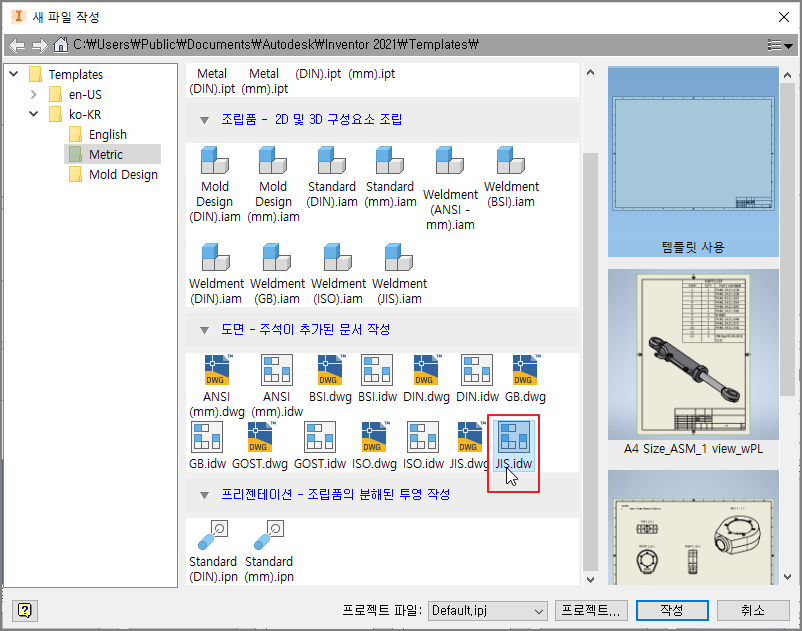Pick Weldment (ANSI - mm).iam template
Screen dimensions: 802x631
pos(450,188)
